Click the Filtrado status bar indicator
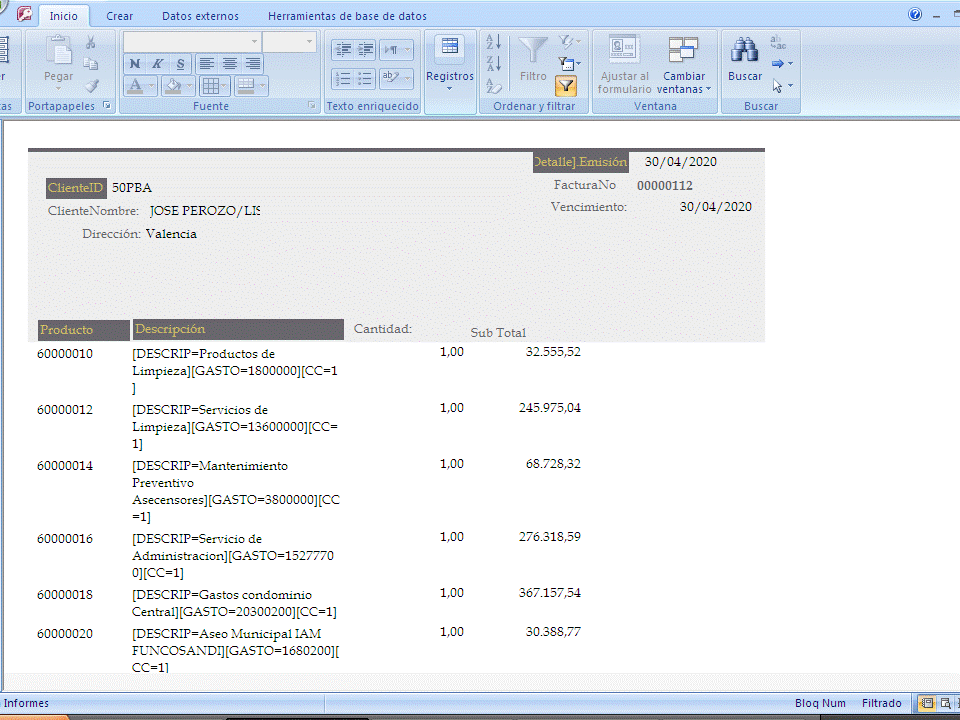Screen dimensions: 960x720 click(882, 703)
